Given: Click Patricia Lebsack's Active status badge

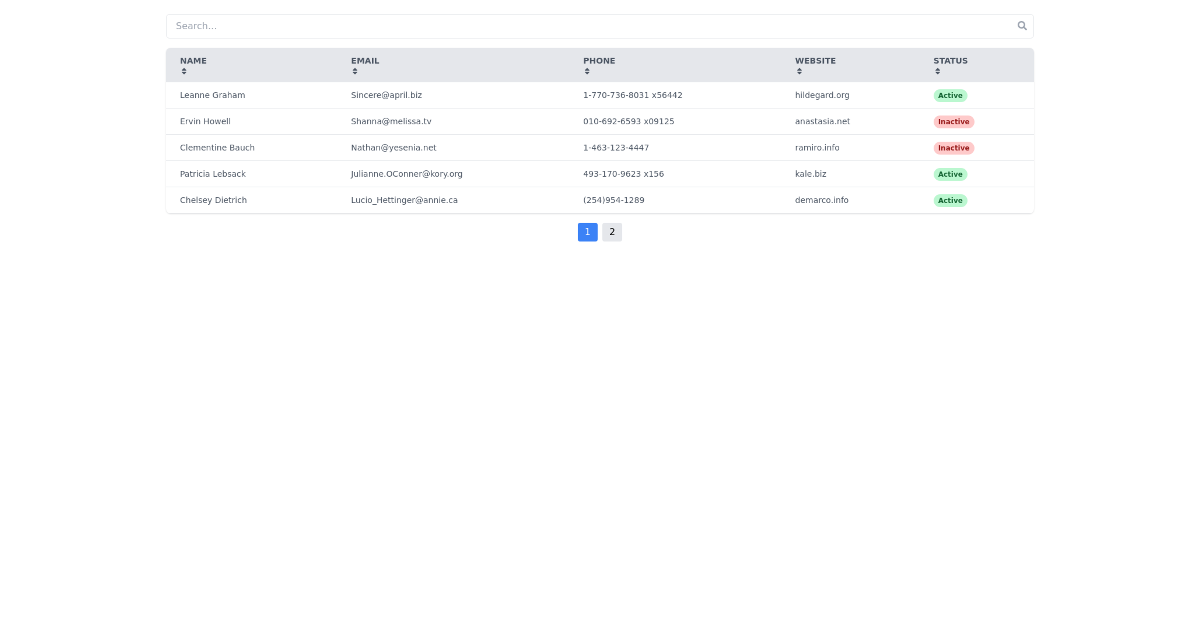Looking at the screenshot, I should tap(950, 174).
